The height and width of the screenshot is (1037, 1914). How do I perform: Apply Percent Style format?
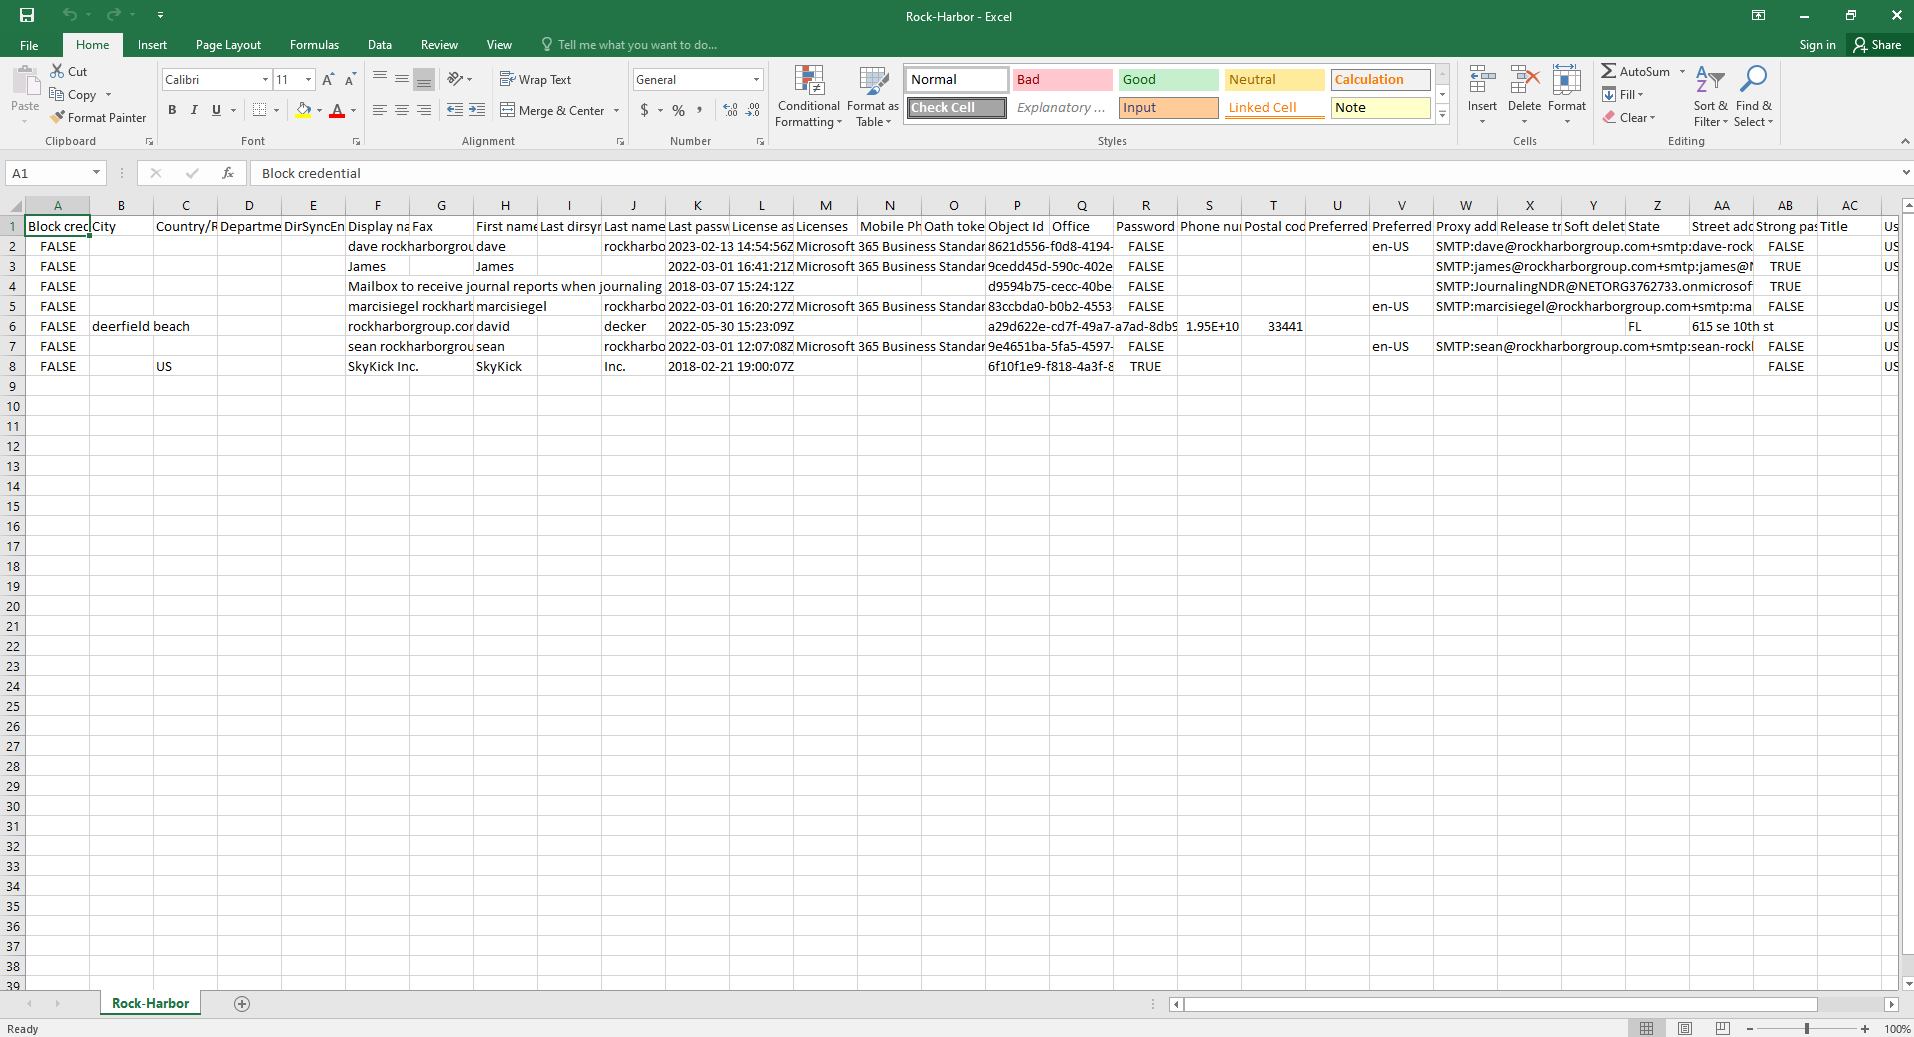point(679,110)
